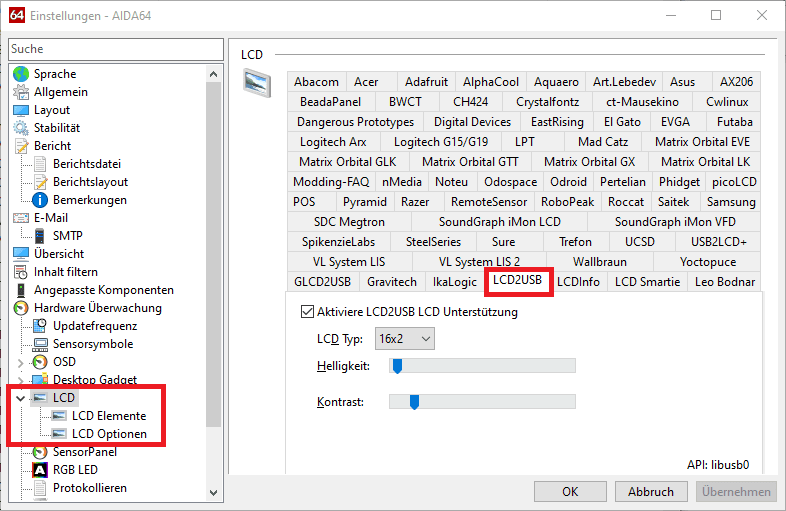Switch to the GLCD2USB tab
786x511 pixels.
(322, 282)
